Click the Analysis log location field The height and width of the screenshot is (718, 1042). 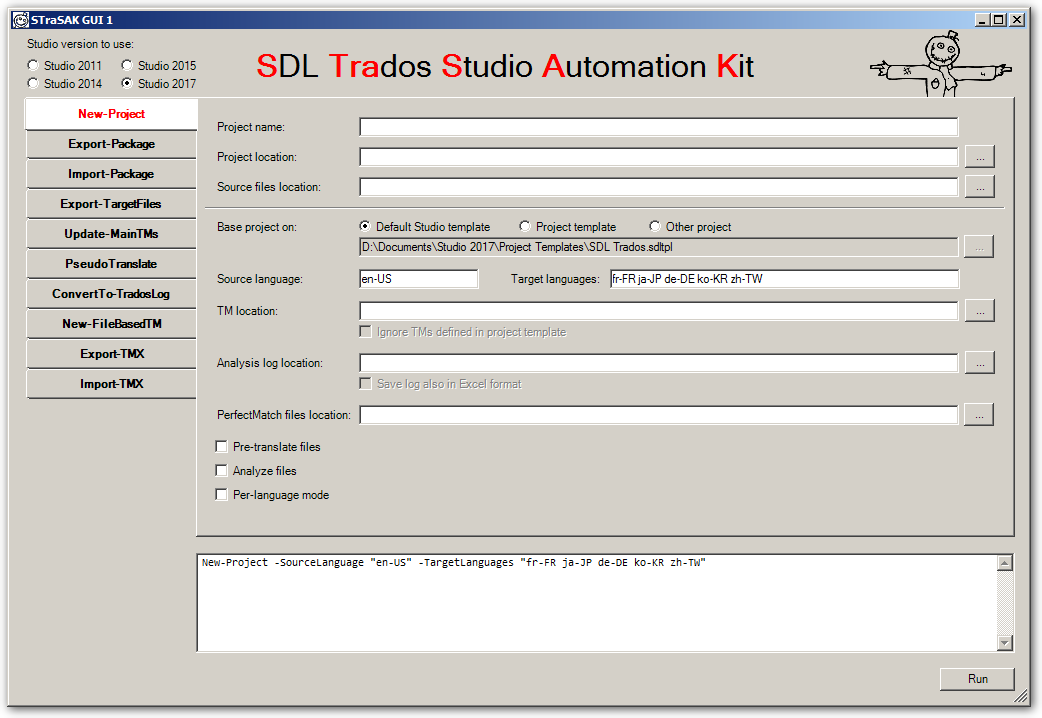coord(659,362)
